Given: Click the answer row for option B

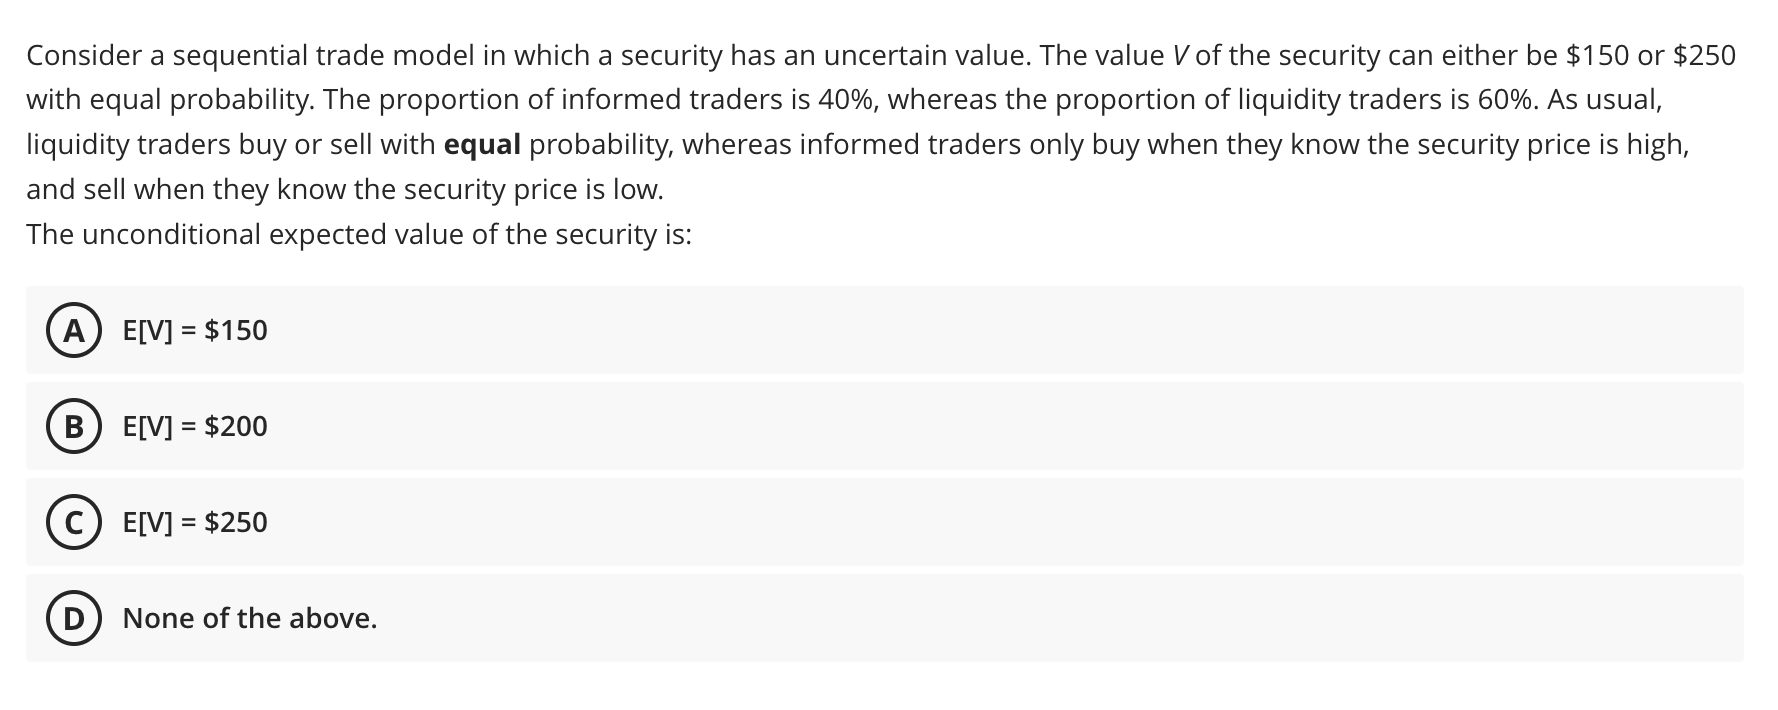Looking at the screenshot, I should click(600, 426).
